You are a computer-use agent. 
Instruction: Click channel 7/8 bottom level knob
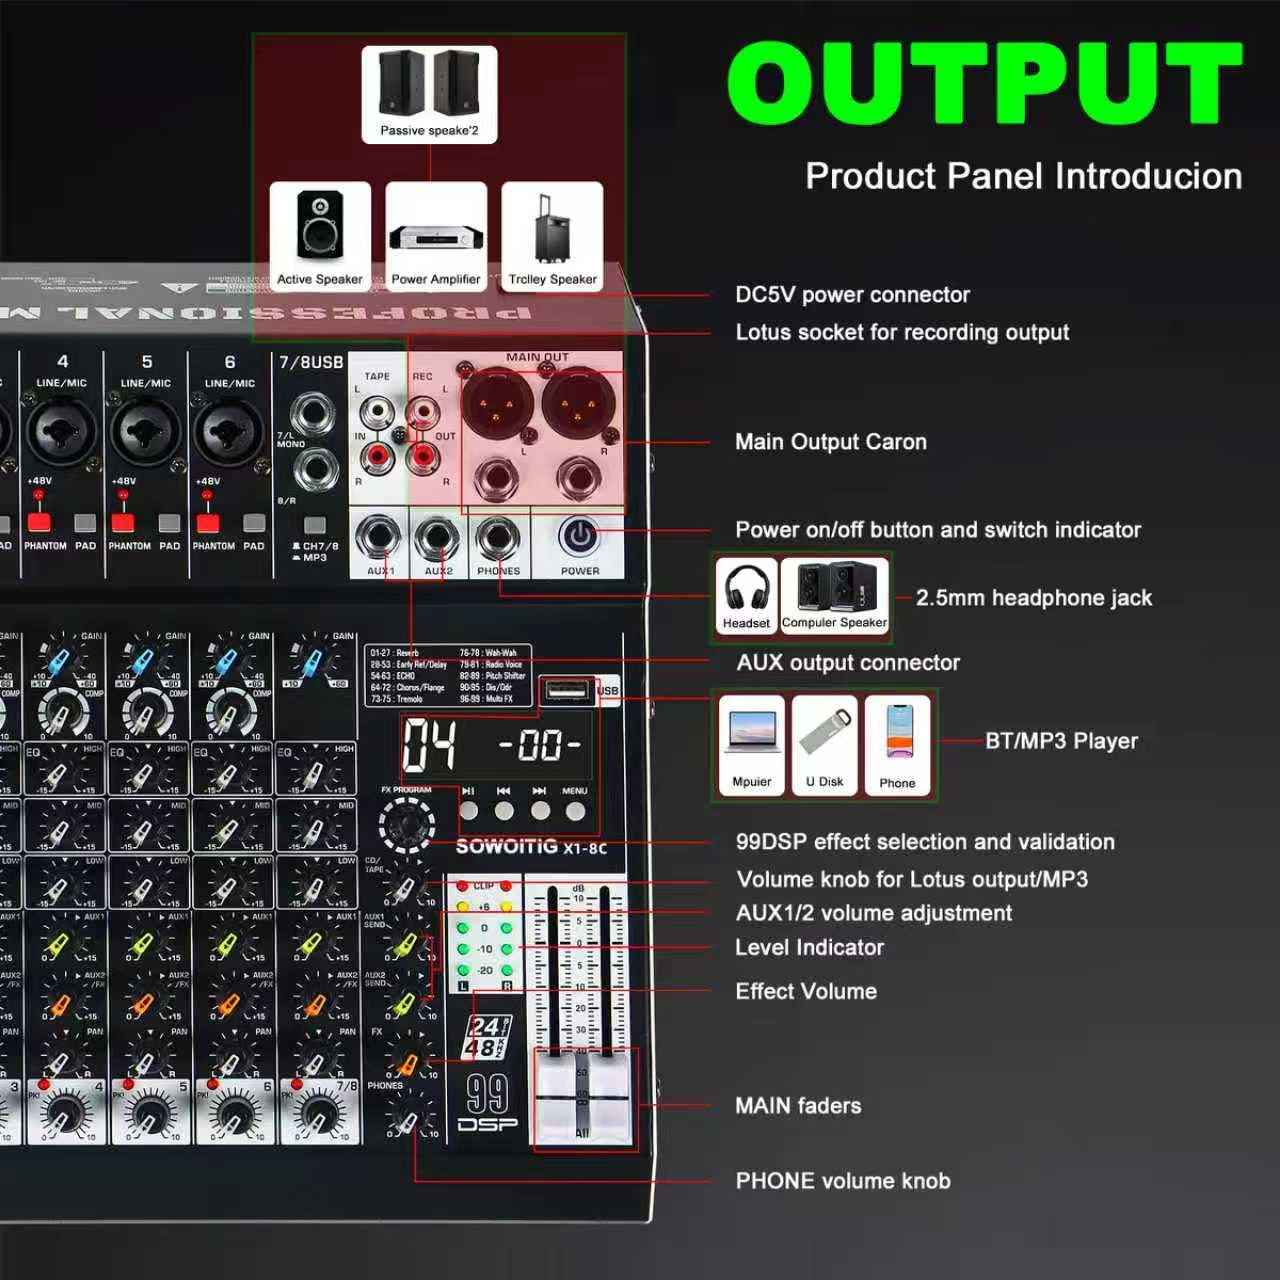[x=320, y=1116]
